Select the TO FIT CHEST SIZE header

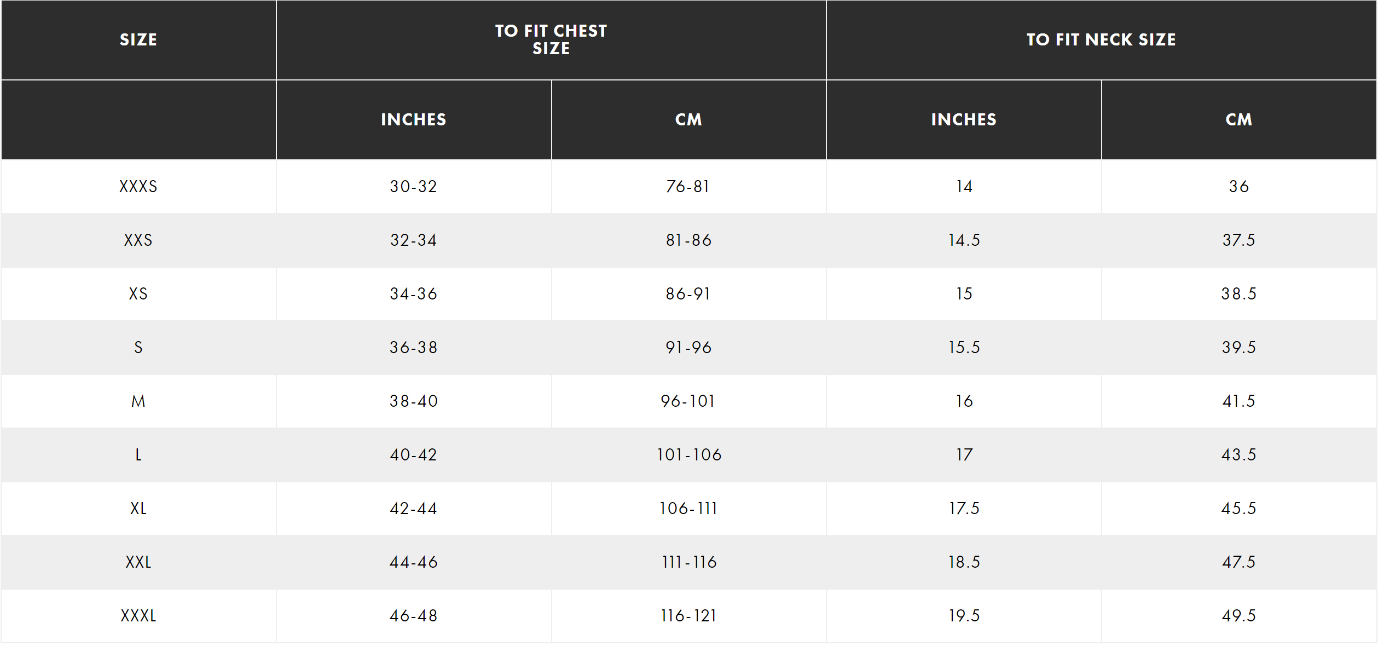tap(551, 40)
